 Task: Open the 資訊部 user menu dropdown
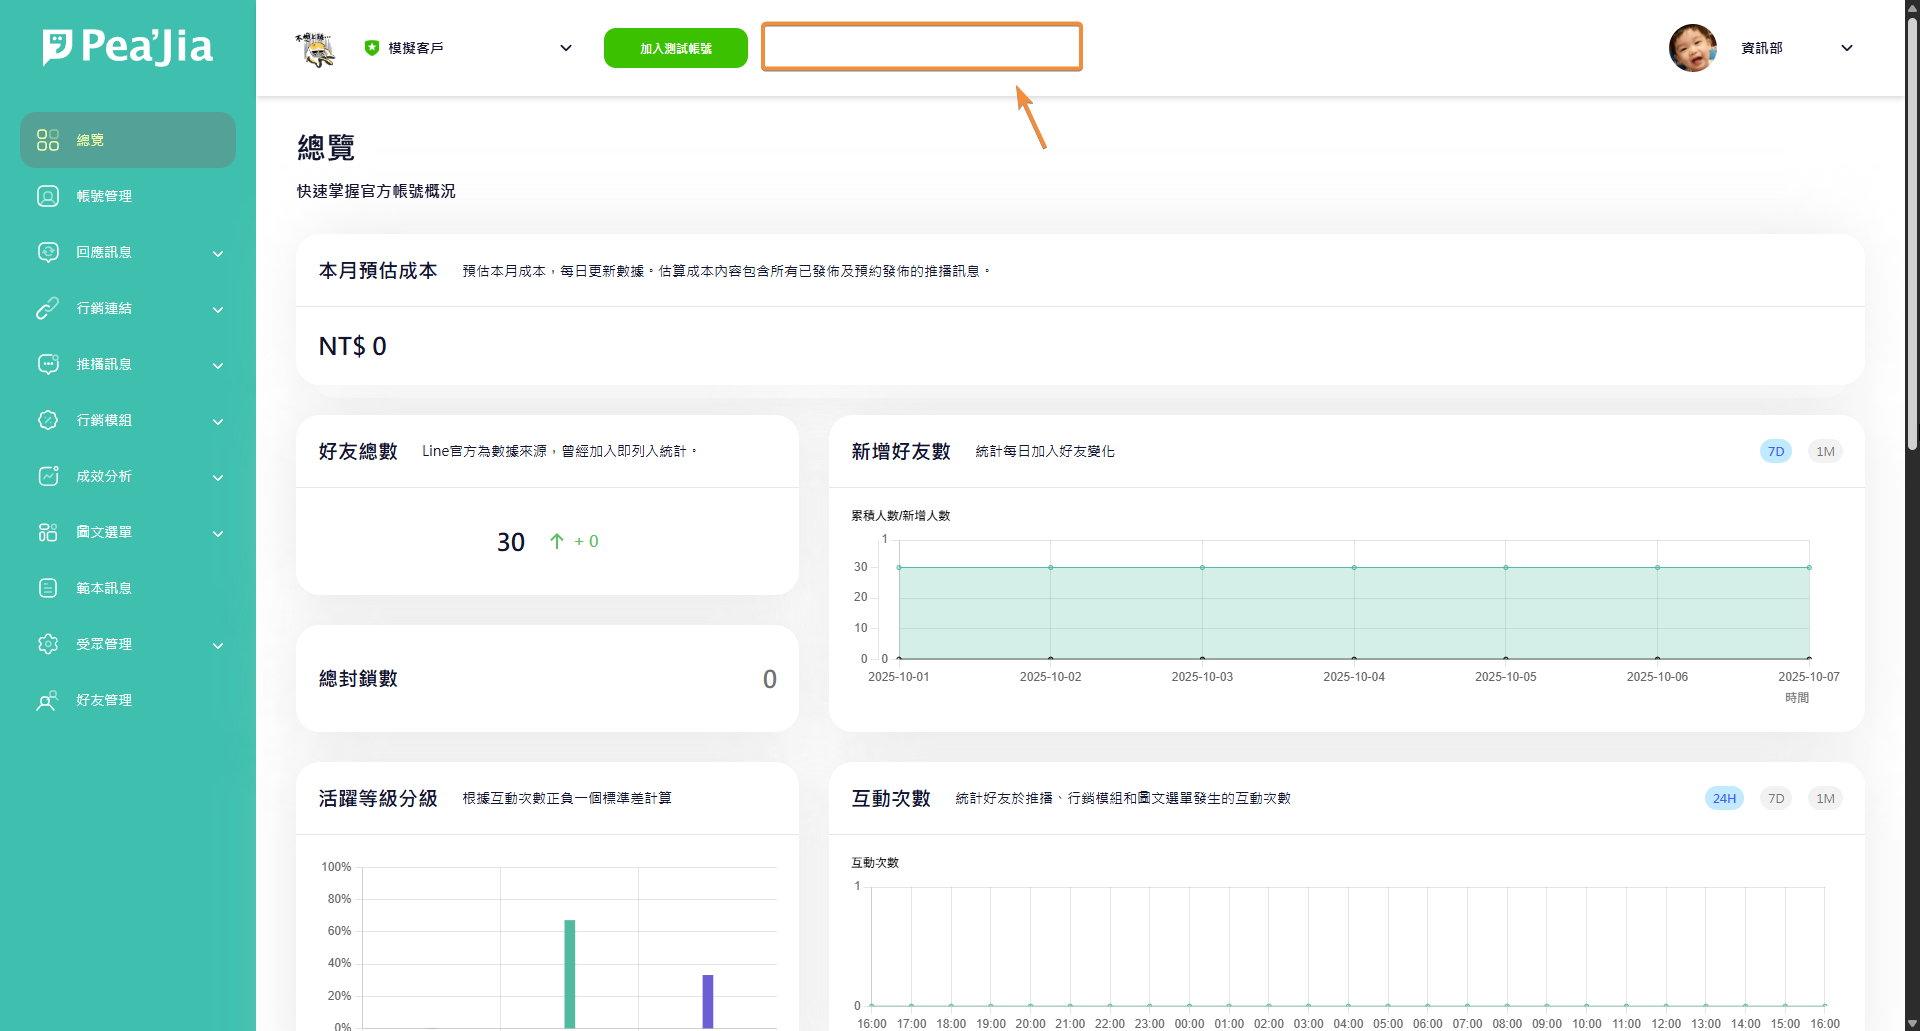point(1846,48)
